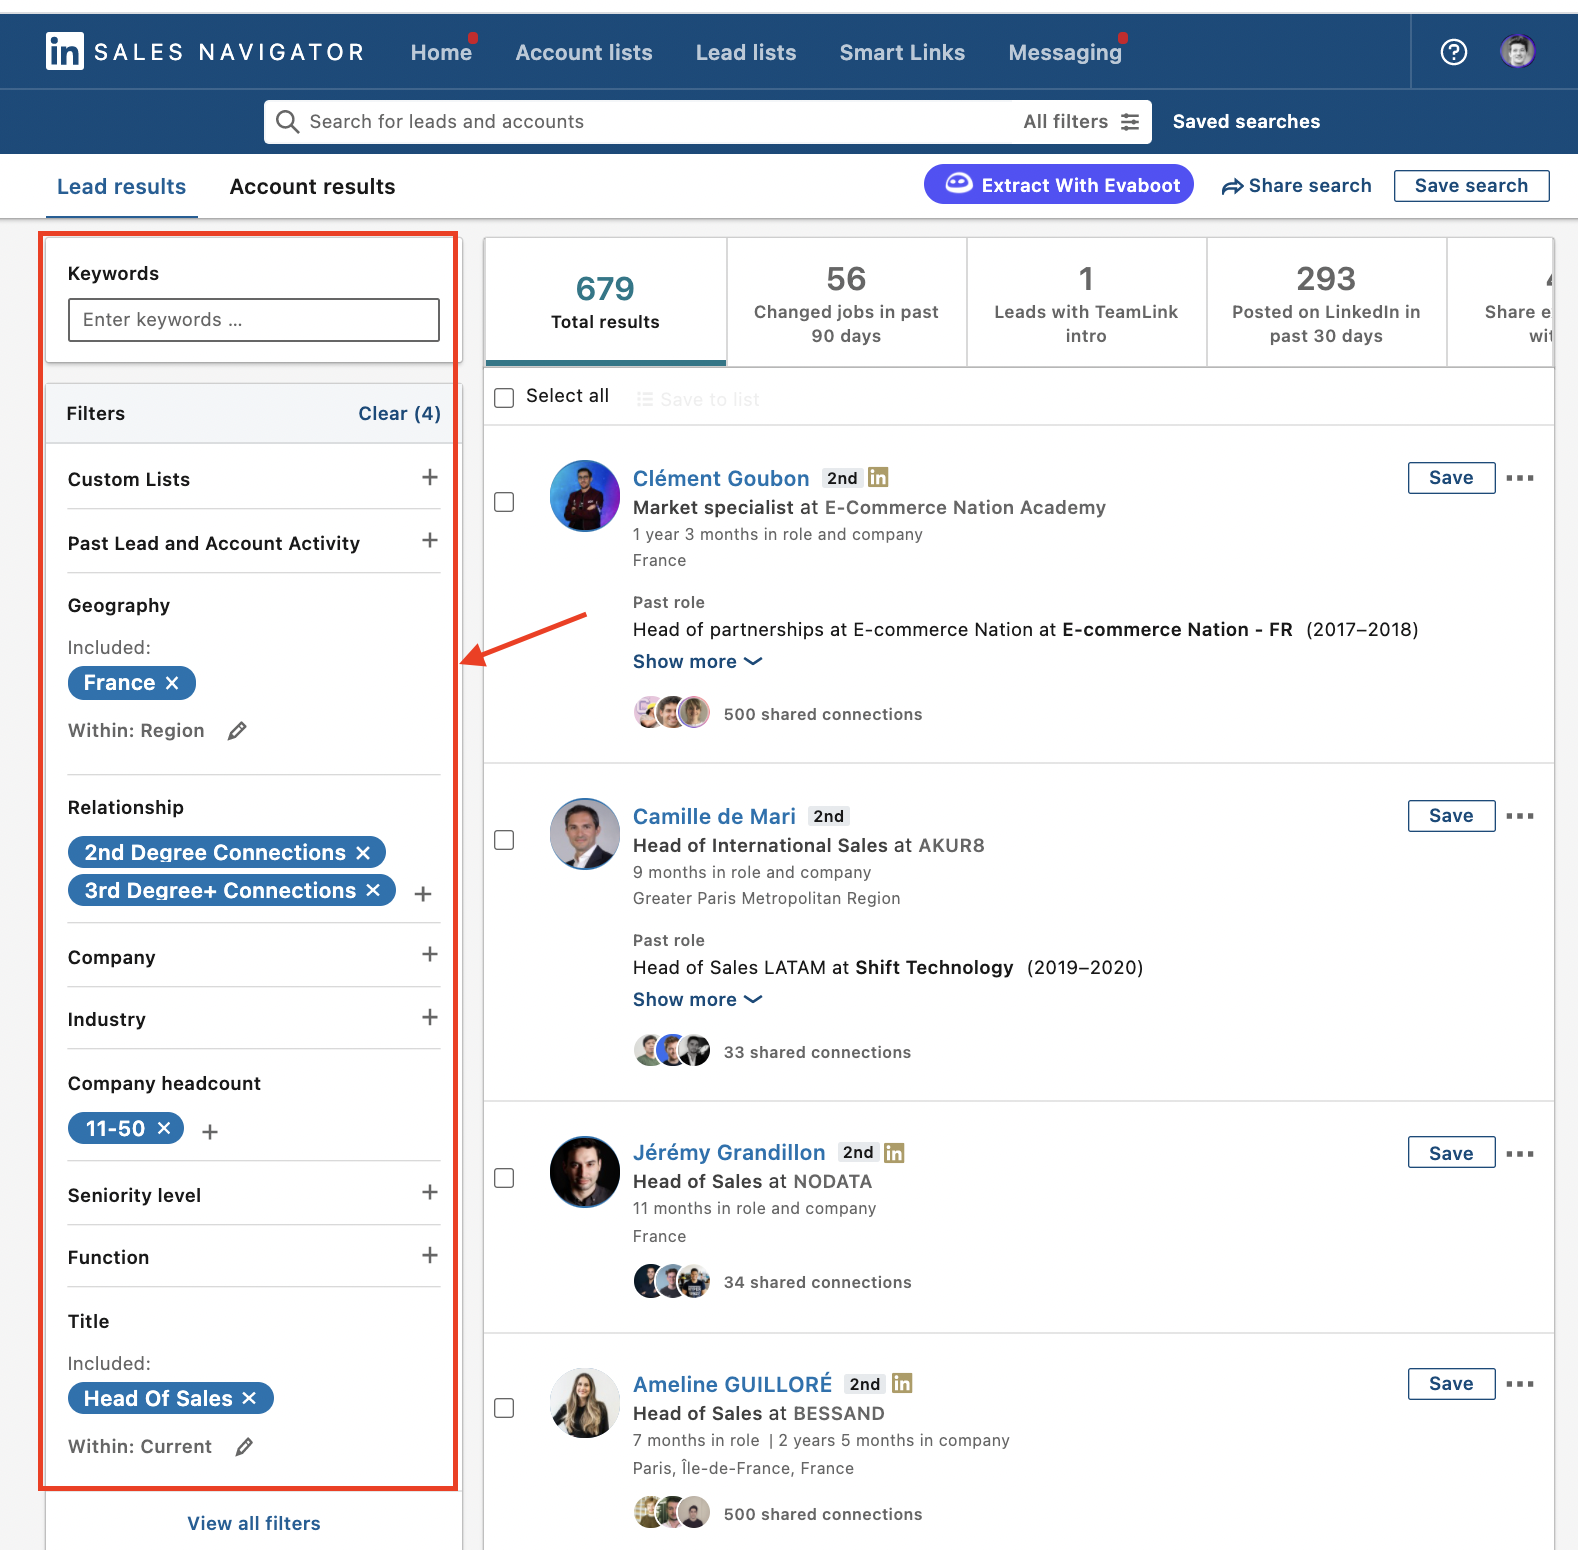Remove 3rd Degree+ Connections filter
1578x1550 pixels.
(x=373, y=890)
